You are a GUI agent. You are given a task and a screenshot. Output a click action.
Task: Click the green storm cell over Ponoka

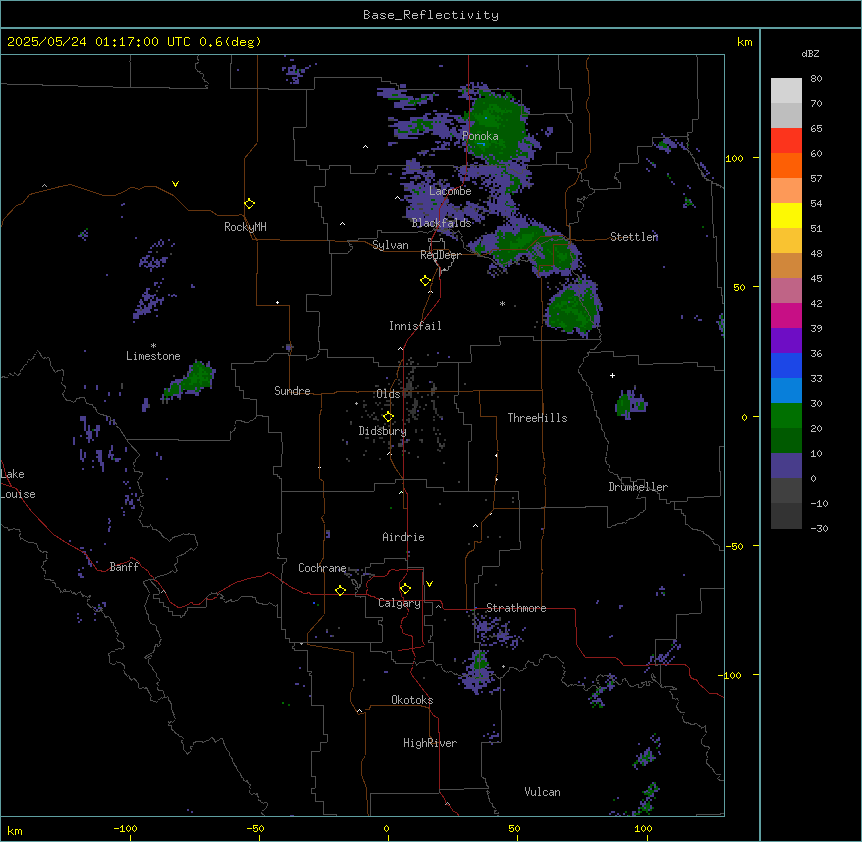(x=495, y=128)
